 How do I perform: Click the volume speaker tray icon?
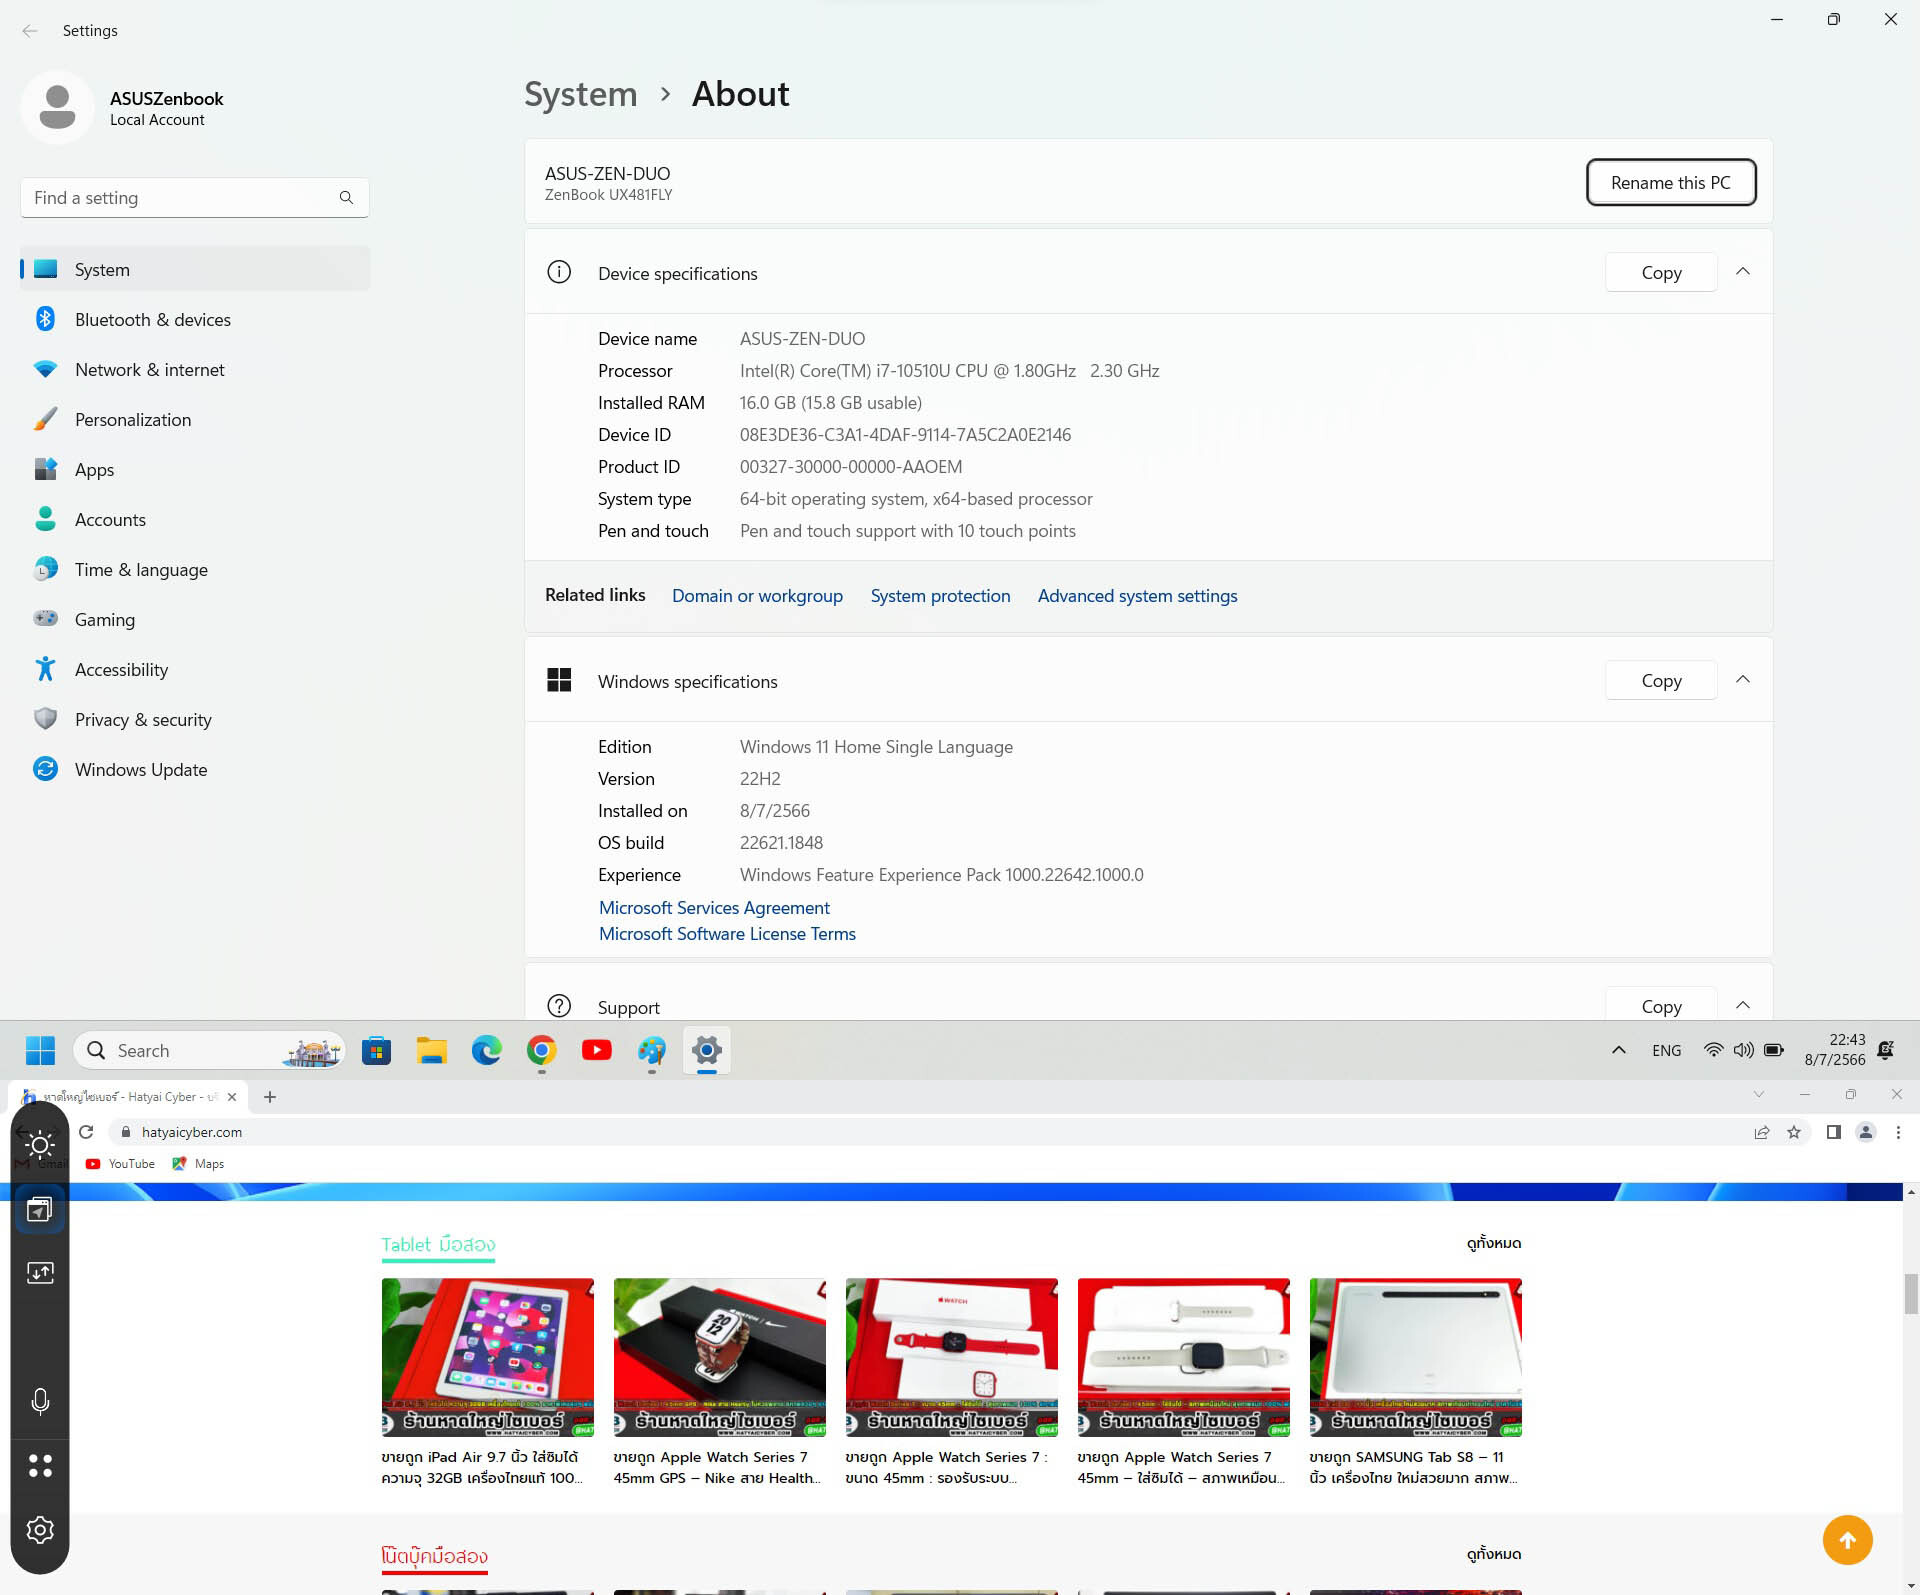pyautogui.click(x=1743, y=1050)
